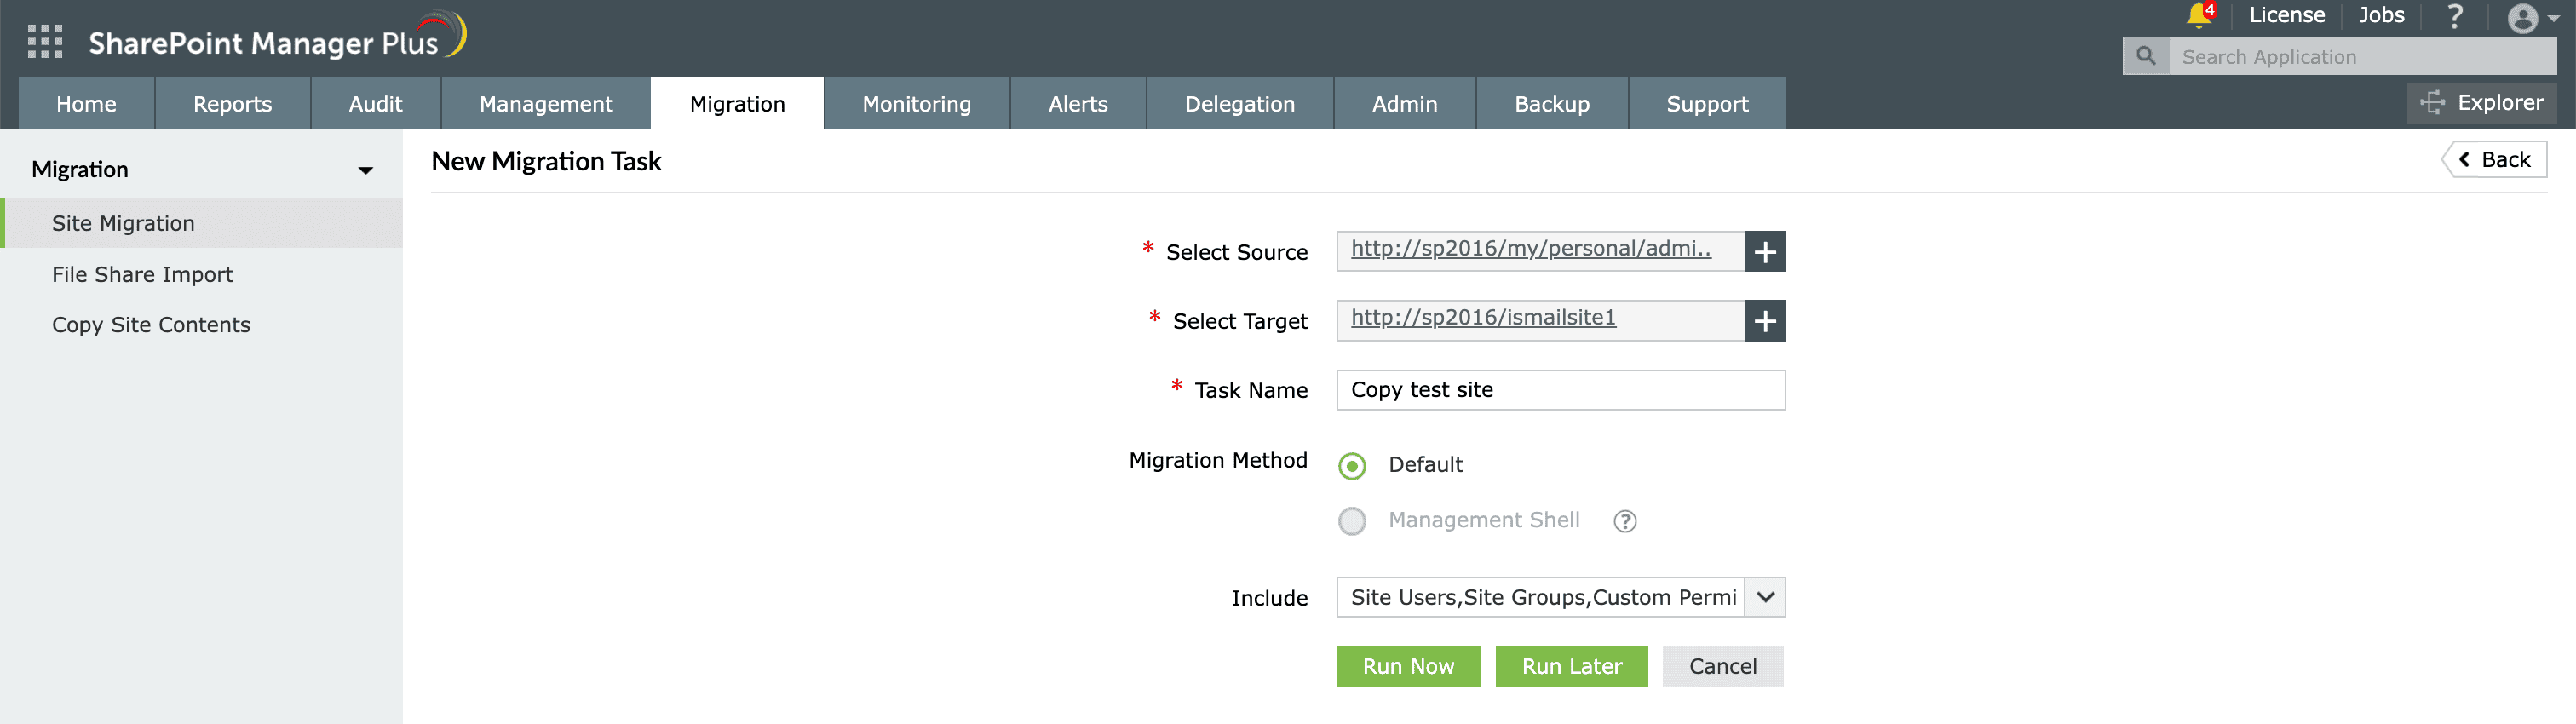
Task: Open the Migration tab
Action: click(x=737, y=103)
